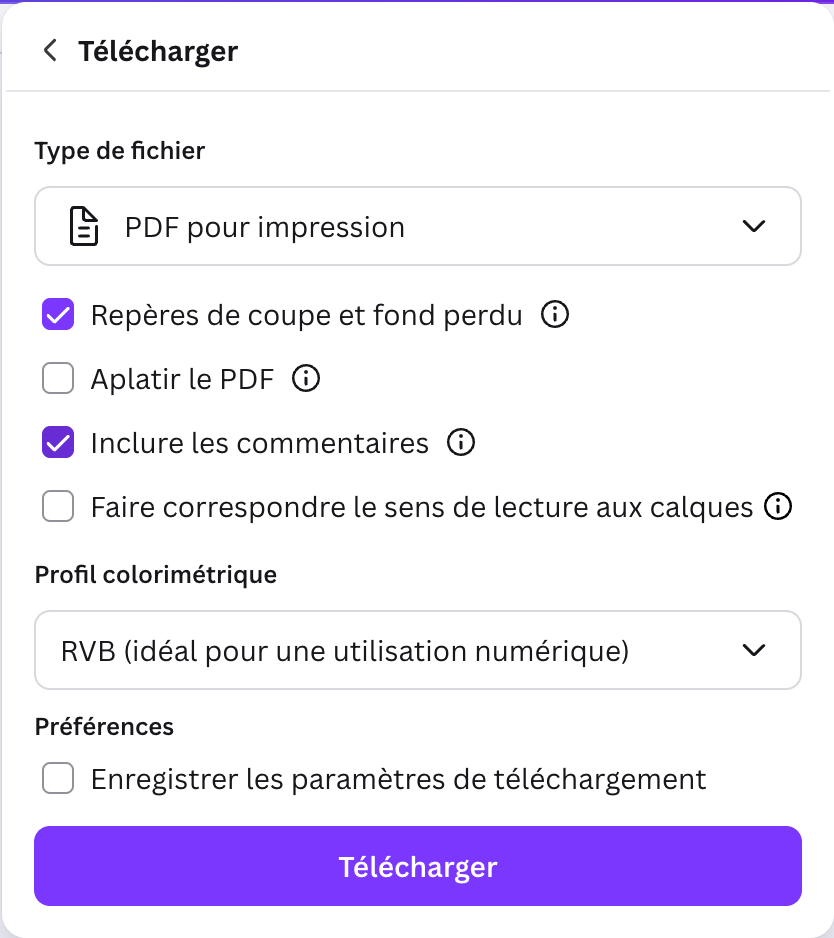Check the Enregistrer les paramètres de téléchargement box
Viewport: 834px width, 938px height.
(x=58, y=779)
